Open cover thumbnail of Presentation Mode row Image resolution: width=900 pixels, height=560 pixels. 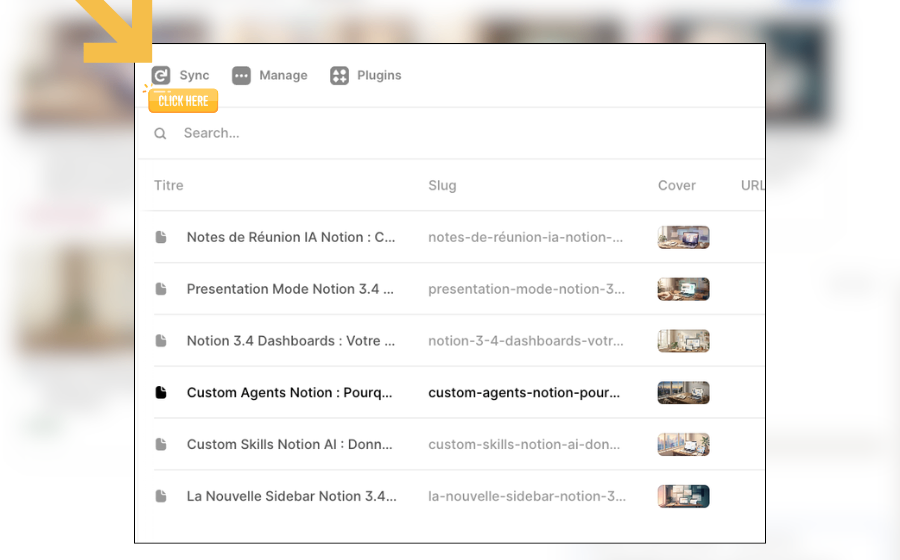coord(684,289)
